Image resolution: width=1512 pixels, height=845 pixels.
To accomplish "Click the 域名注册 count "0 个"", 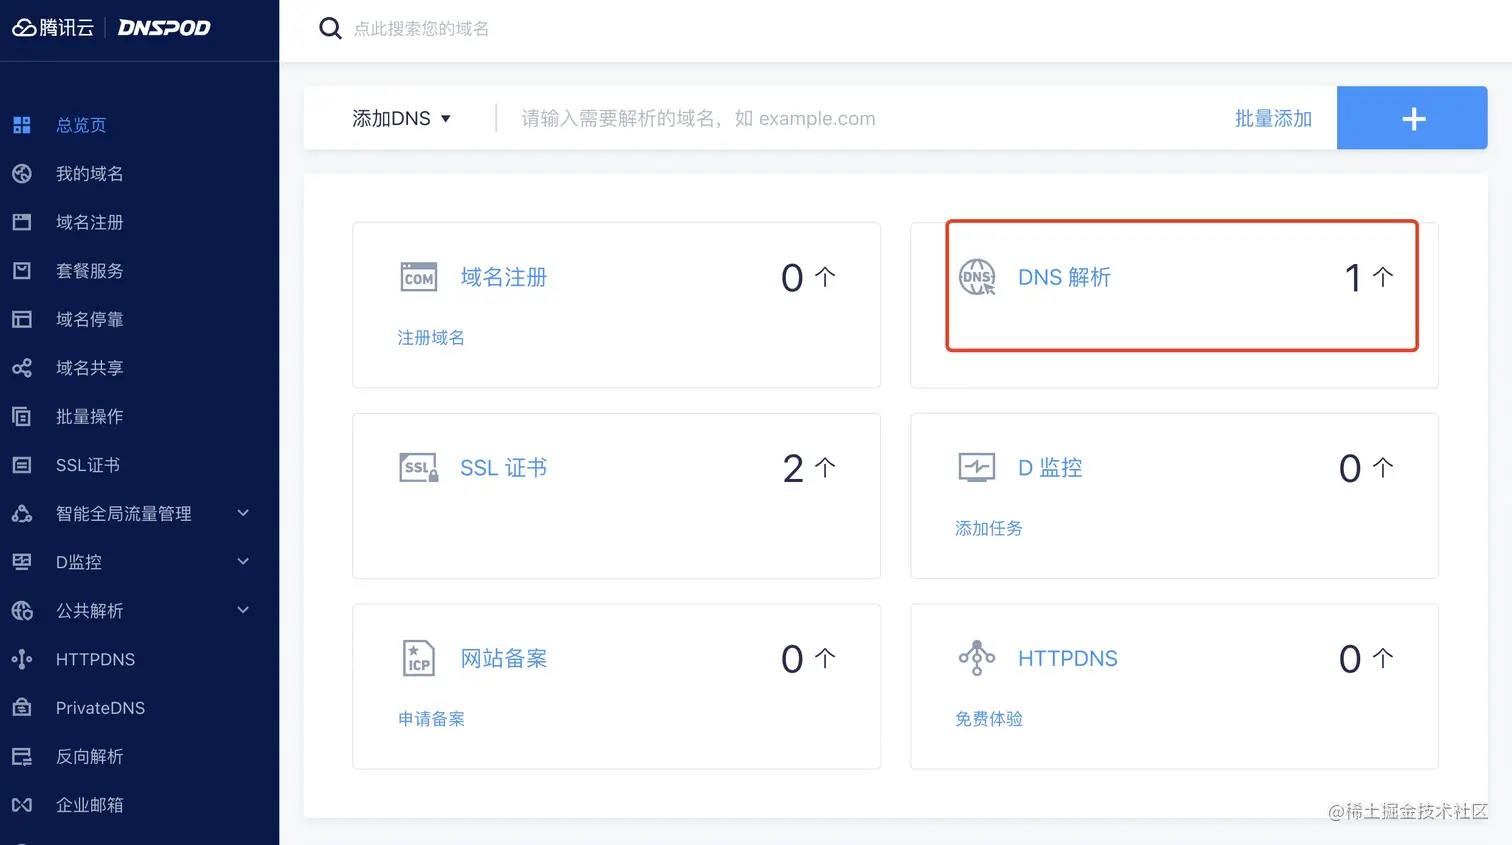I will coord(808,277).
